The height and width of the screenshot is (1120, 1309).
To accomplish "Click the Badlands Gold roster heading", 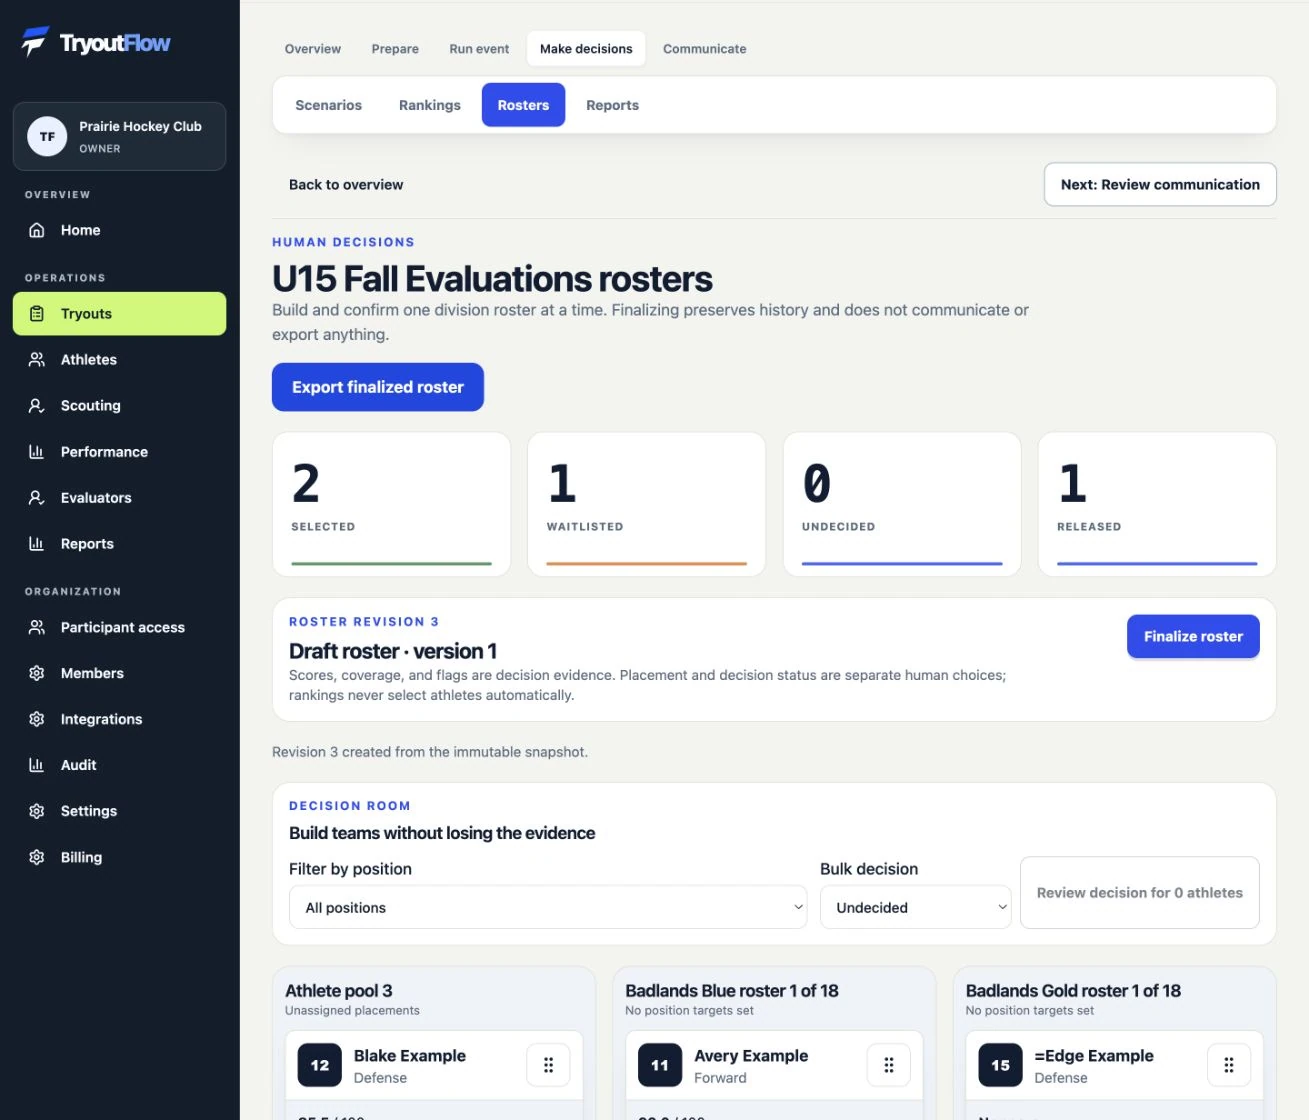I will pyautogui.click(x=1073, y=991).
